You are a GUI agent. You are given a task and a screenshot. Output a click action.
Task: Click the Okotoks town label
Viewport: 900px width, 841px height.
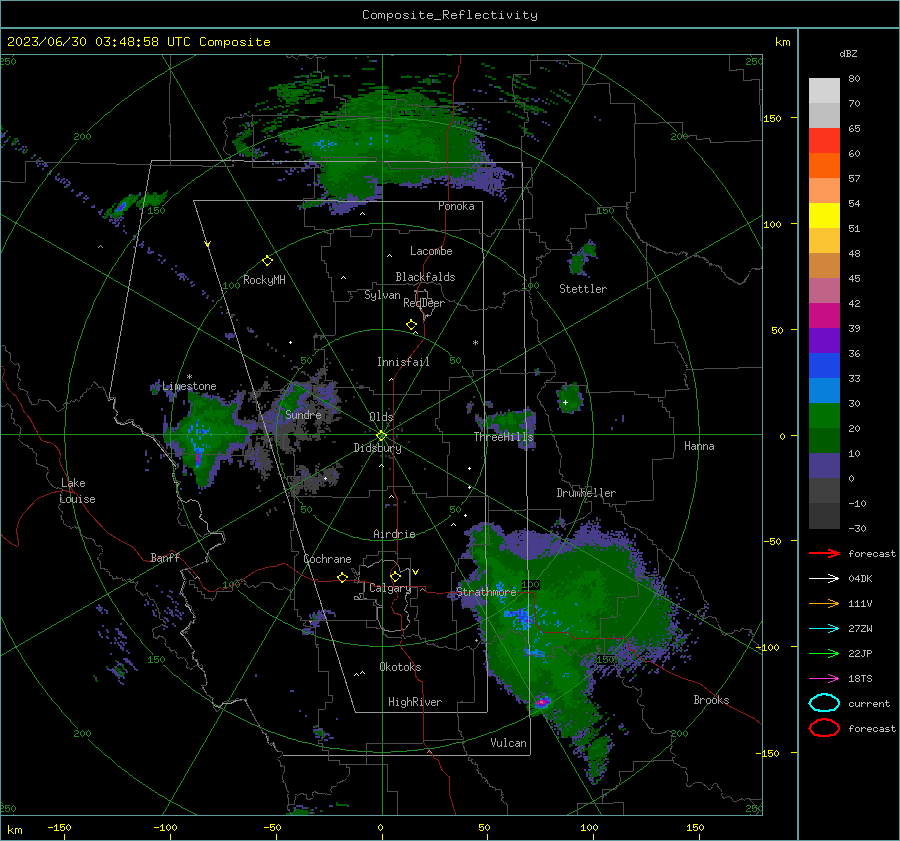400,667
